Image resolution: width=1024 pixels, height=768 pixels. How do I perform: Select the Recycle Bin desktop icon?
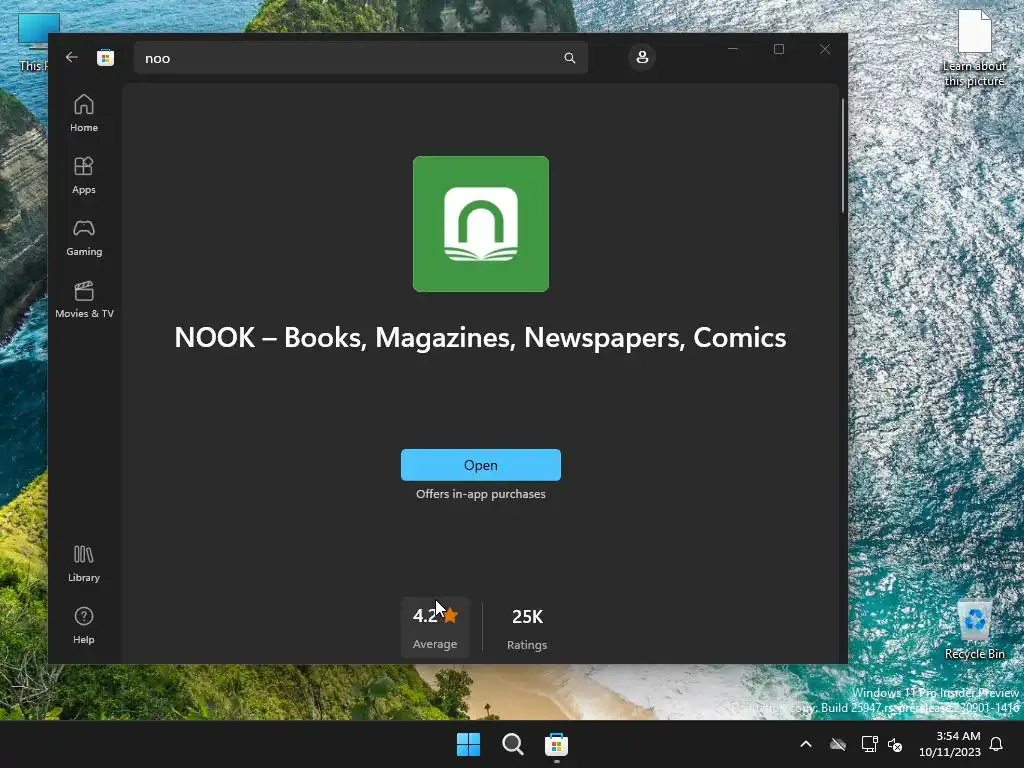coord(974,630)
